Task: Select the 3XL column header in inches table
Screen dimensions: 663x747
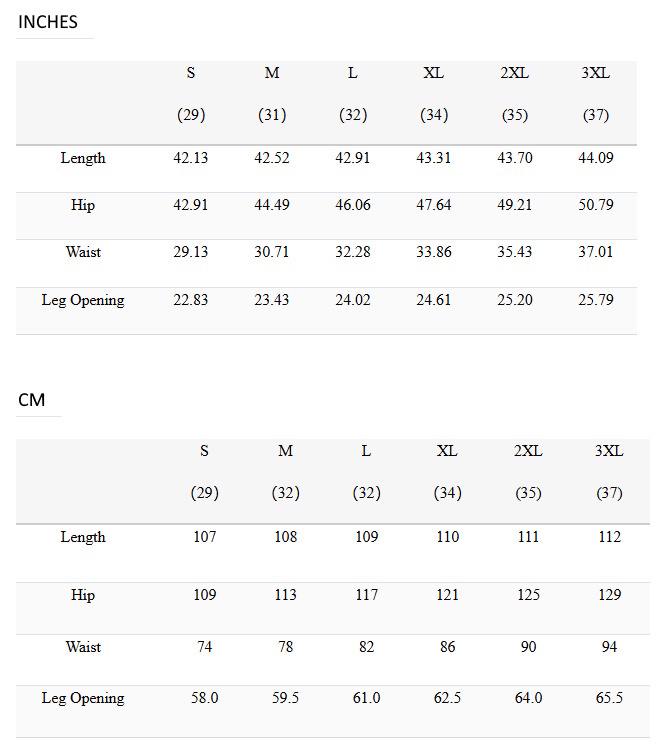Action: [x=596, y=73]
